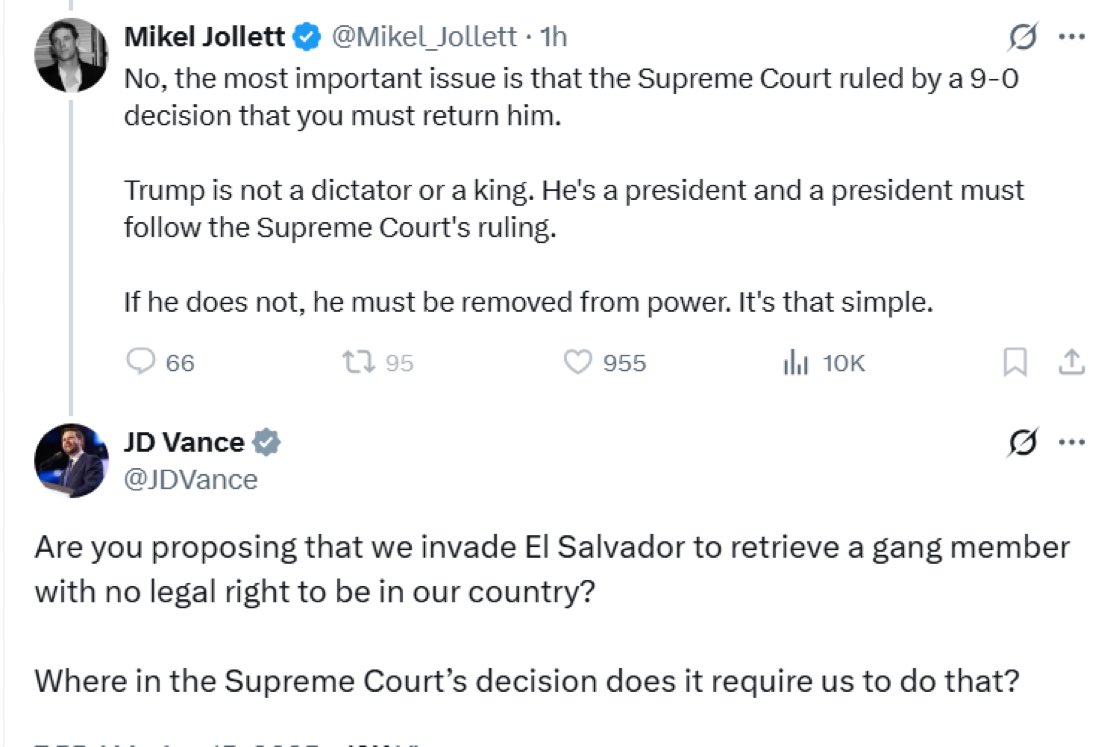1116x747 pixels.
Task: Bookmark Mikel Jollett's tweet
Action: [1015, 362]
